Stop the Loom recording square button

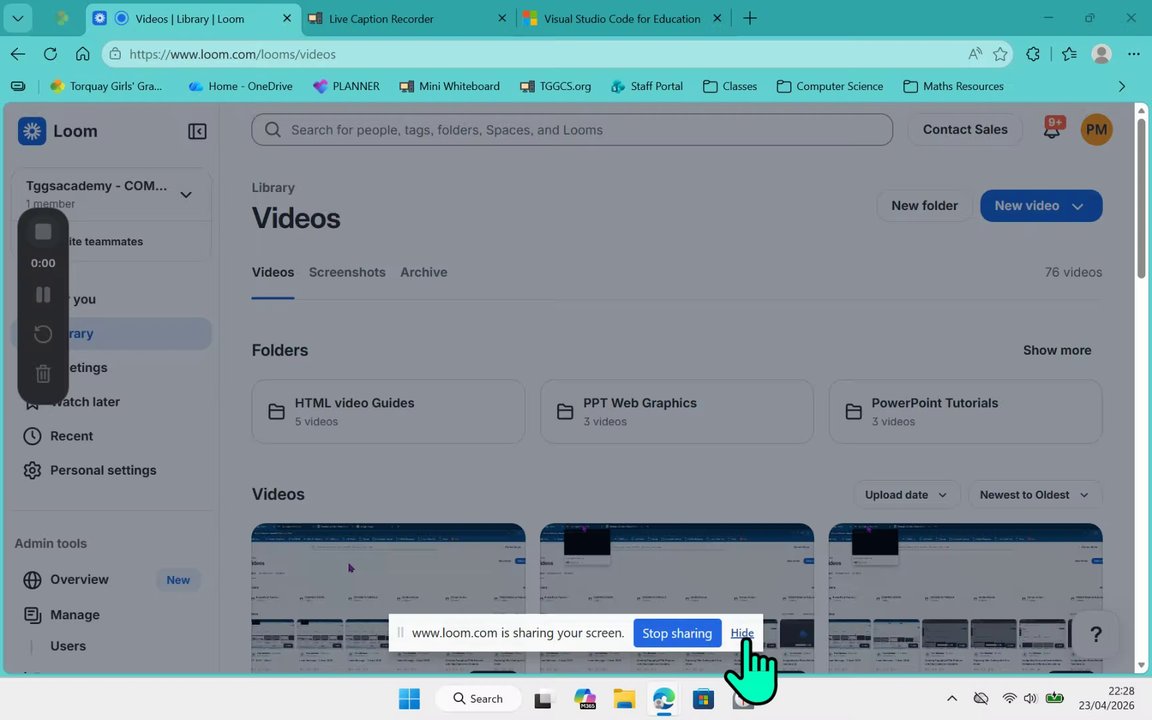43,231
